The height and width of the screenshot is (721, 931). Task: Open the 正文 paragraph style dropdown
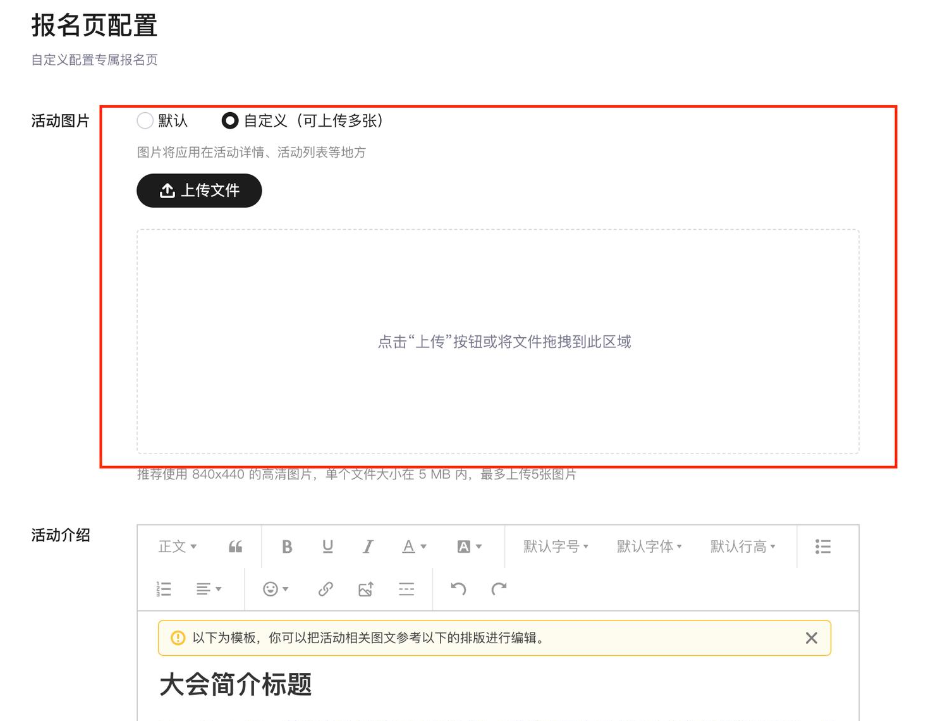click(177, 546)
